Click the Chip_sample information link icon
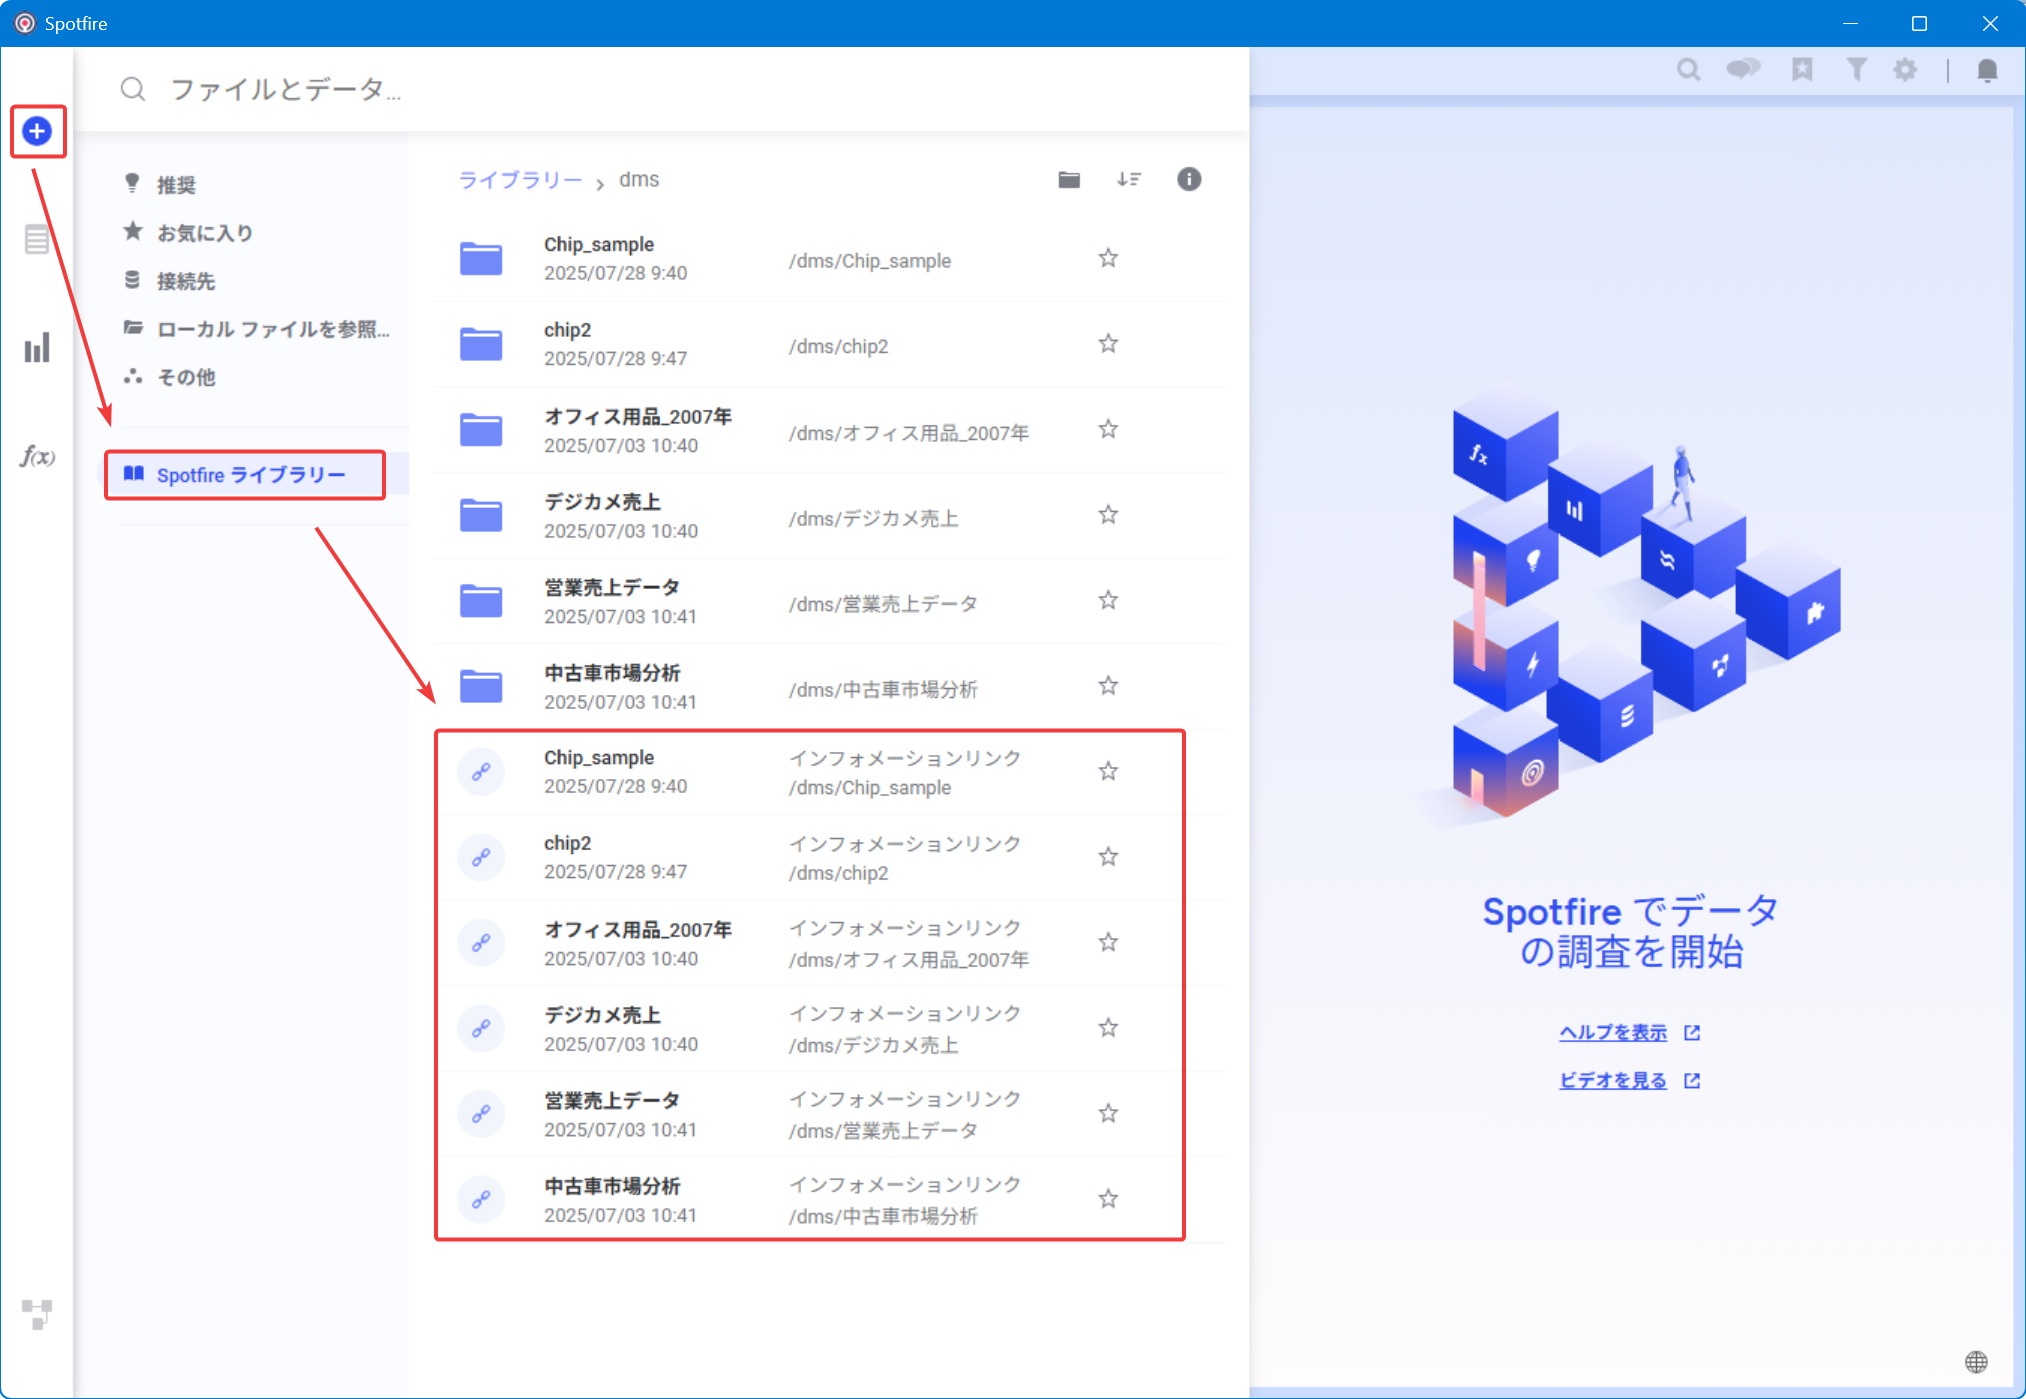2026x1399 pixels. click(x=481, y=772)
